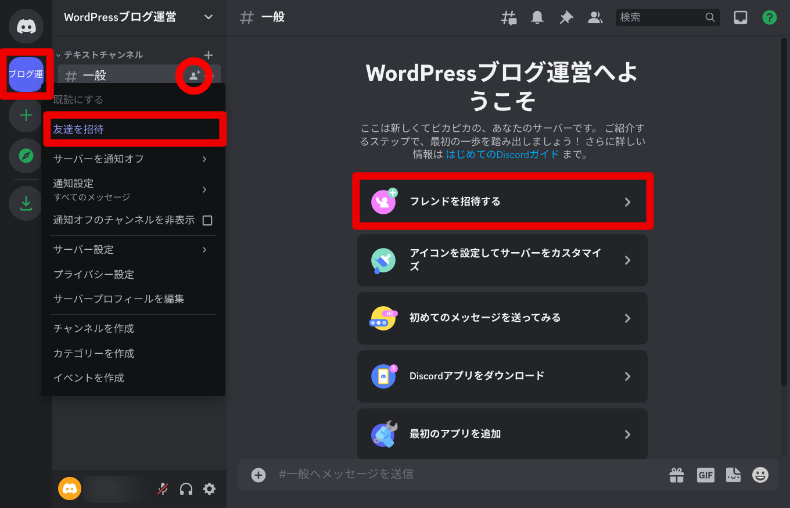Open the sticker picker icon
This screenshot has width=790, height=508.
[x=733, y=475]
